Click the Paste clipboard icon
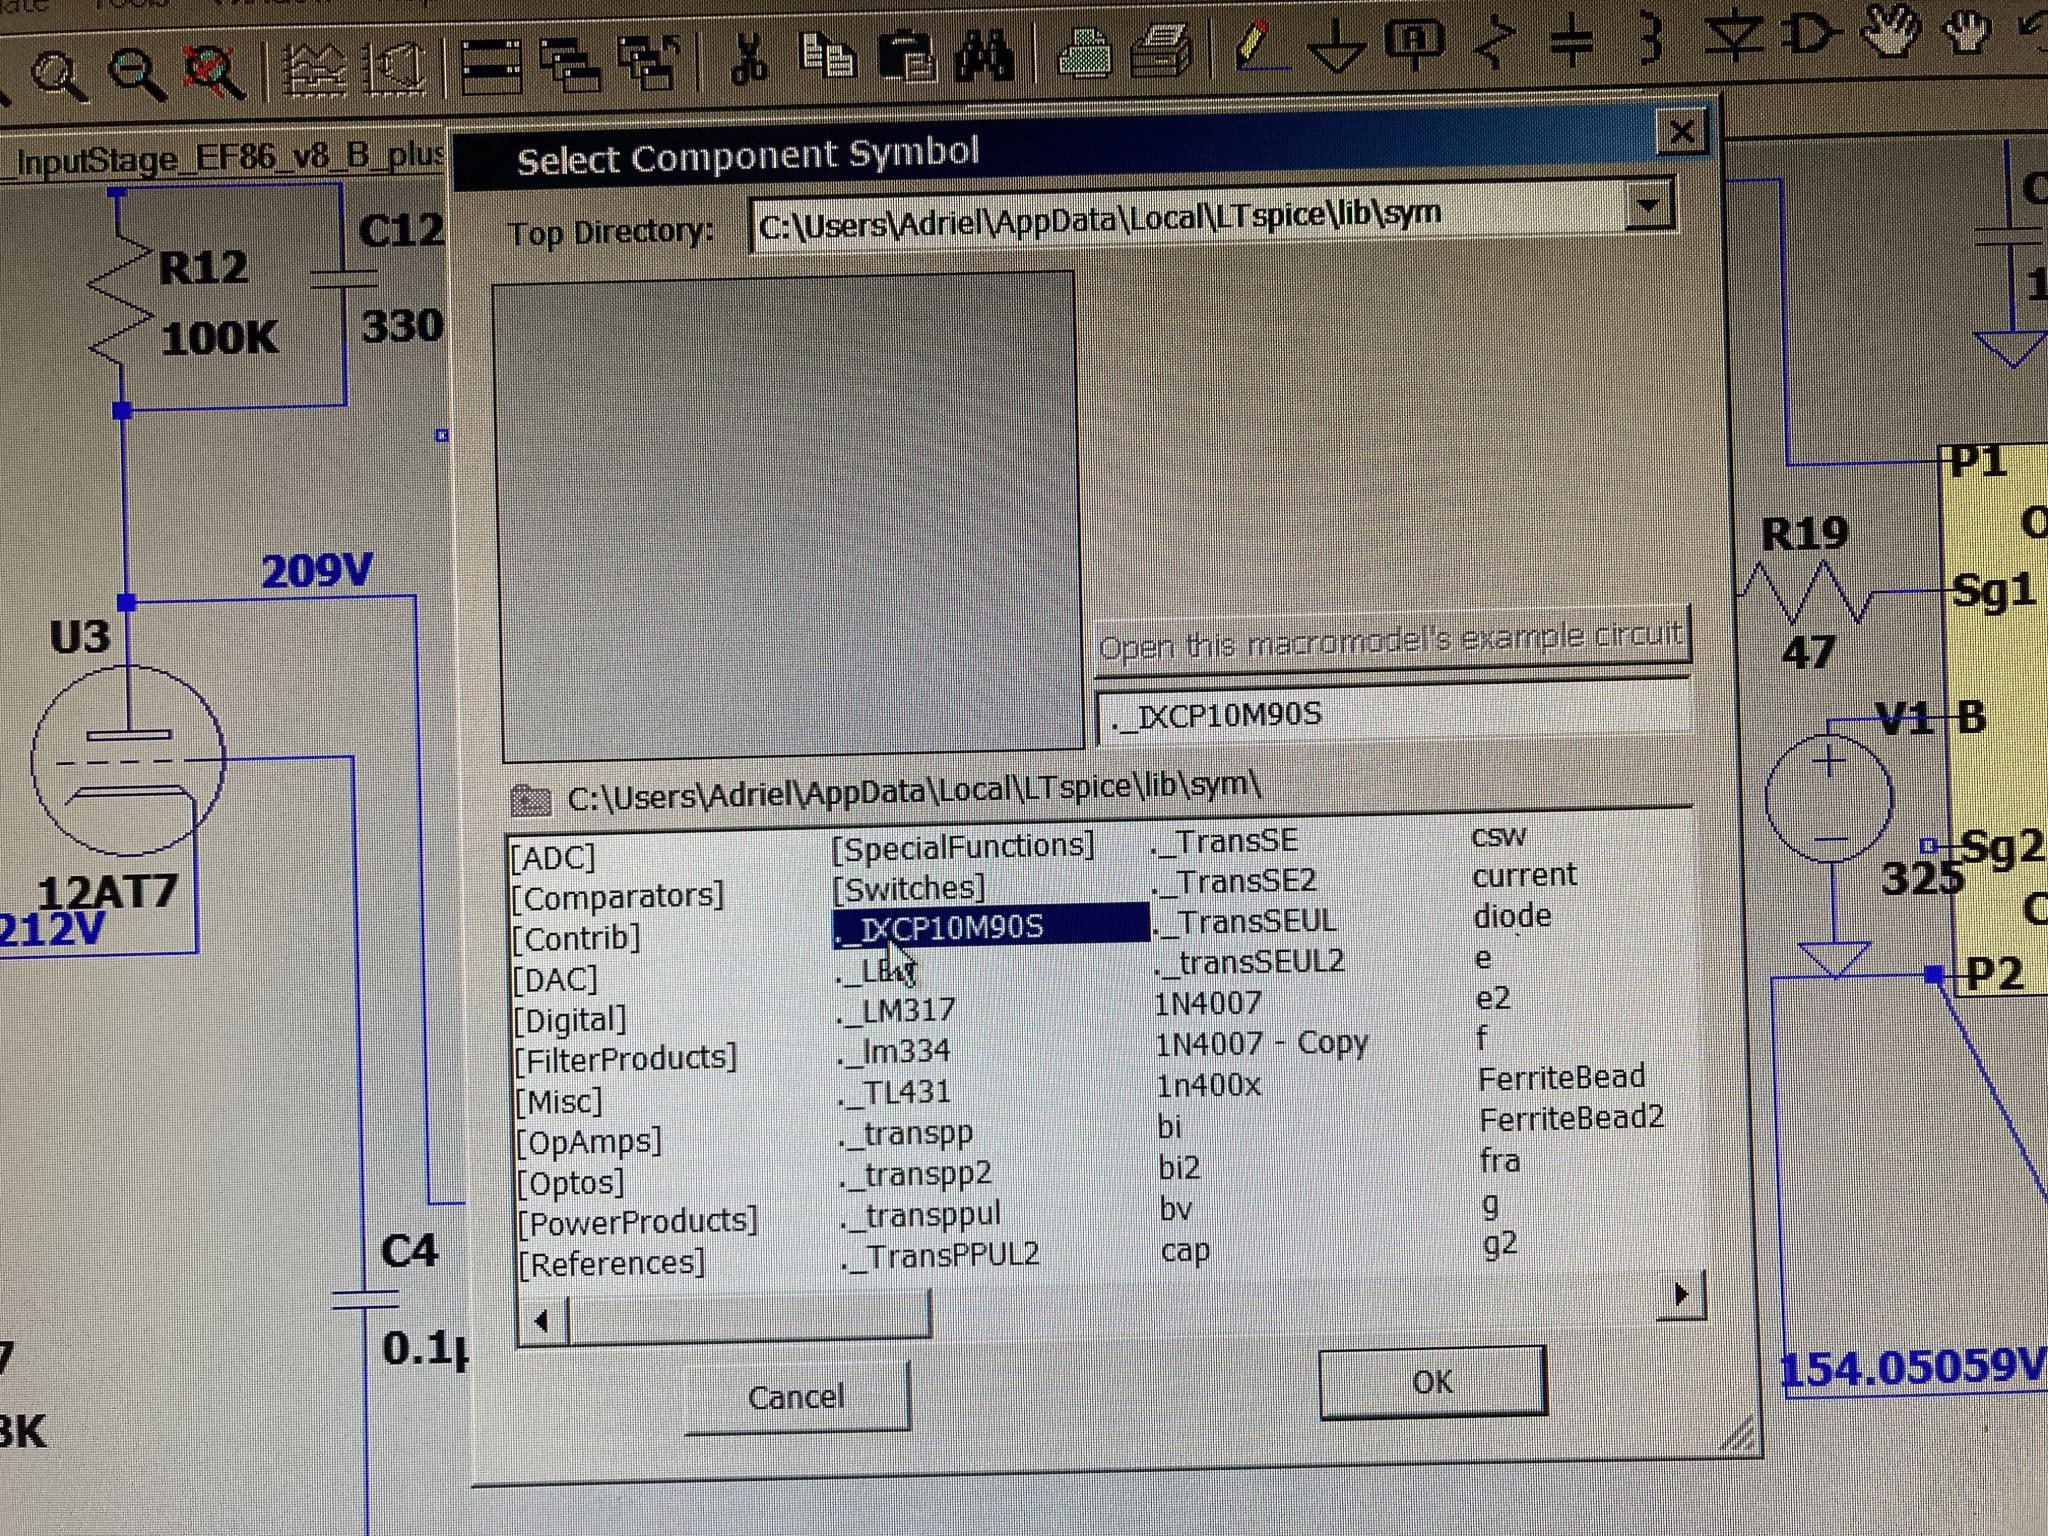The height and width of the screenshot is (1536, 2048). (906, 56)
